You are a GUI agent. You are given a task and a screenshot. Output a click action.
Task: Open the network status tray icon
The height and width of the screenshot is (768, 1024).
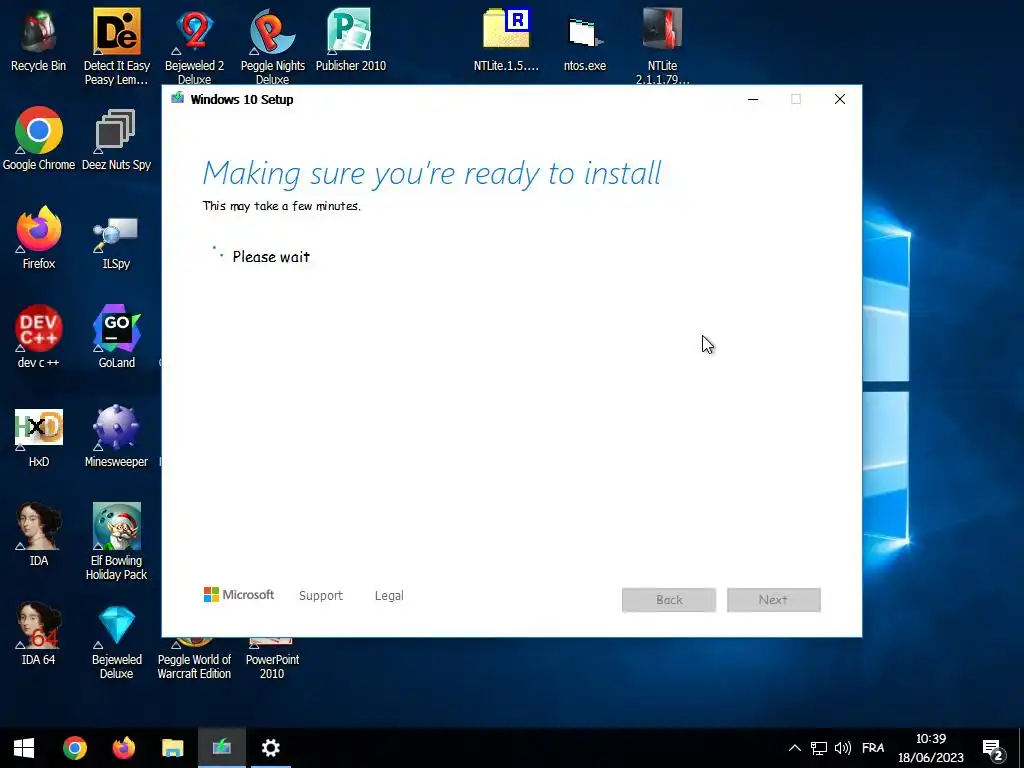818,748
